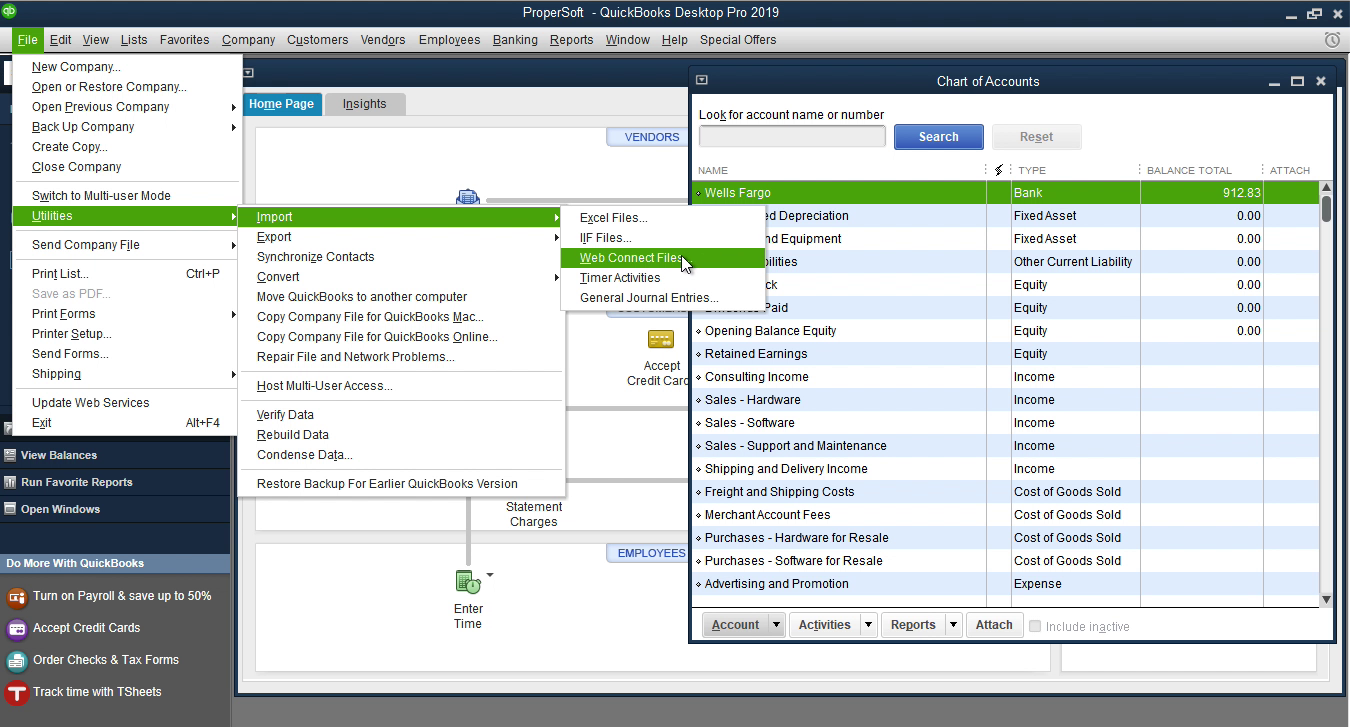
Task: Open the Banking menu
Action: point(515,40)
